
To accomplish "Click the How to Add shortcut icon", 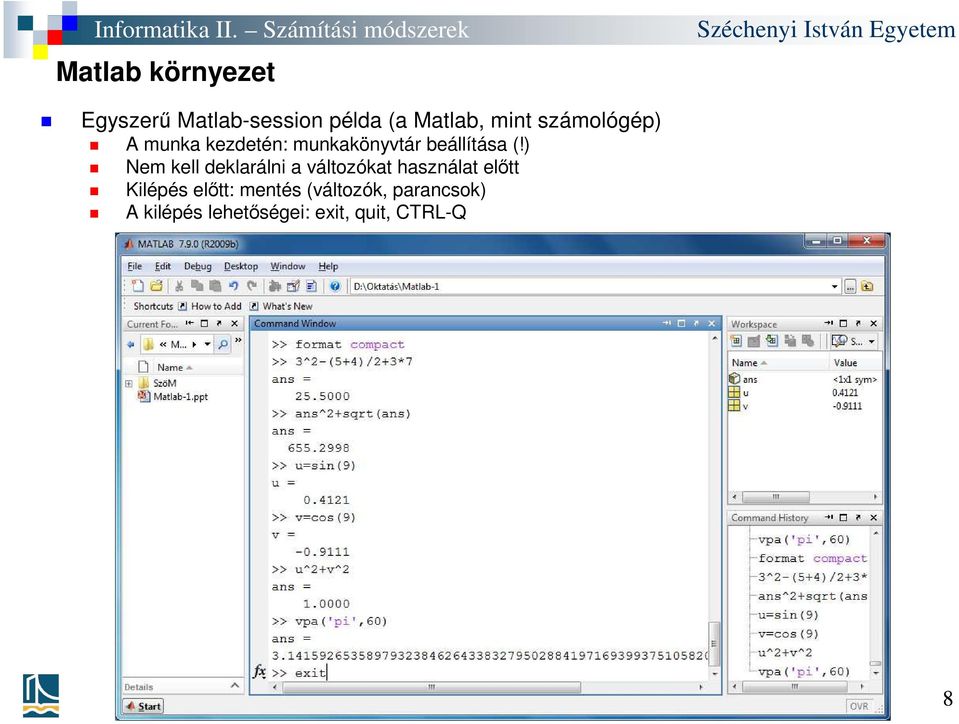I will tap(182, 306).
